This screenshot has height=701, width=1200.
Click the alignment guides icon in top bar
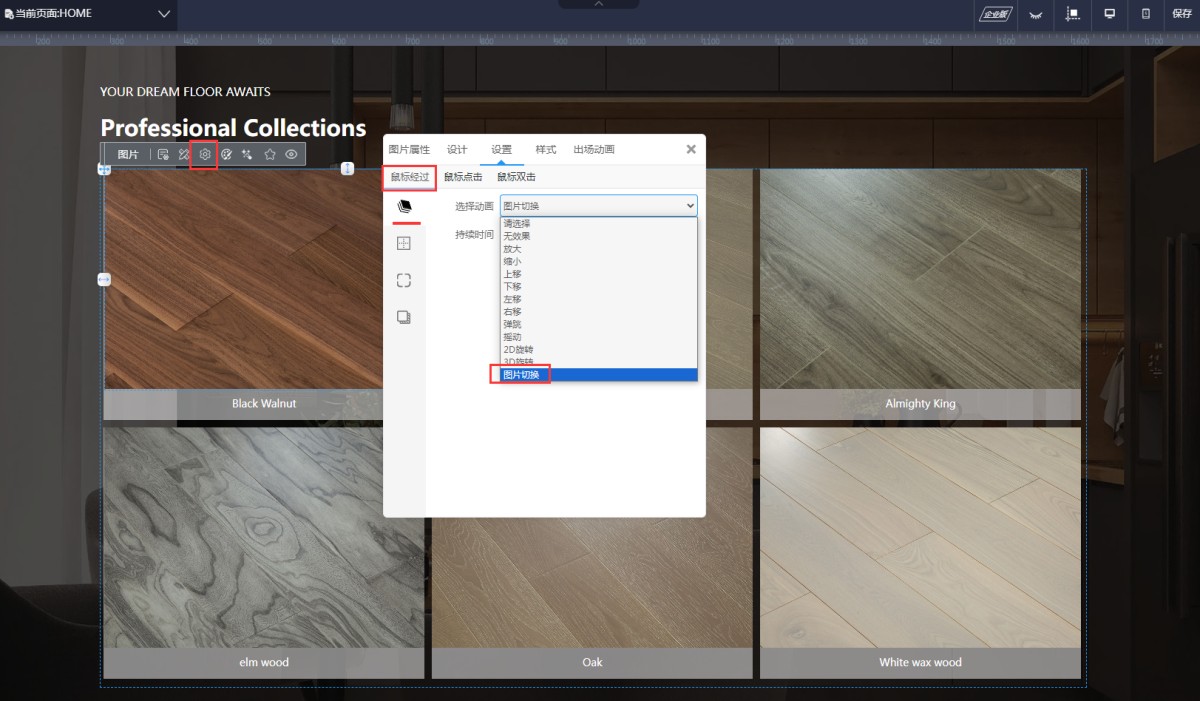tap(1073, 14)
